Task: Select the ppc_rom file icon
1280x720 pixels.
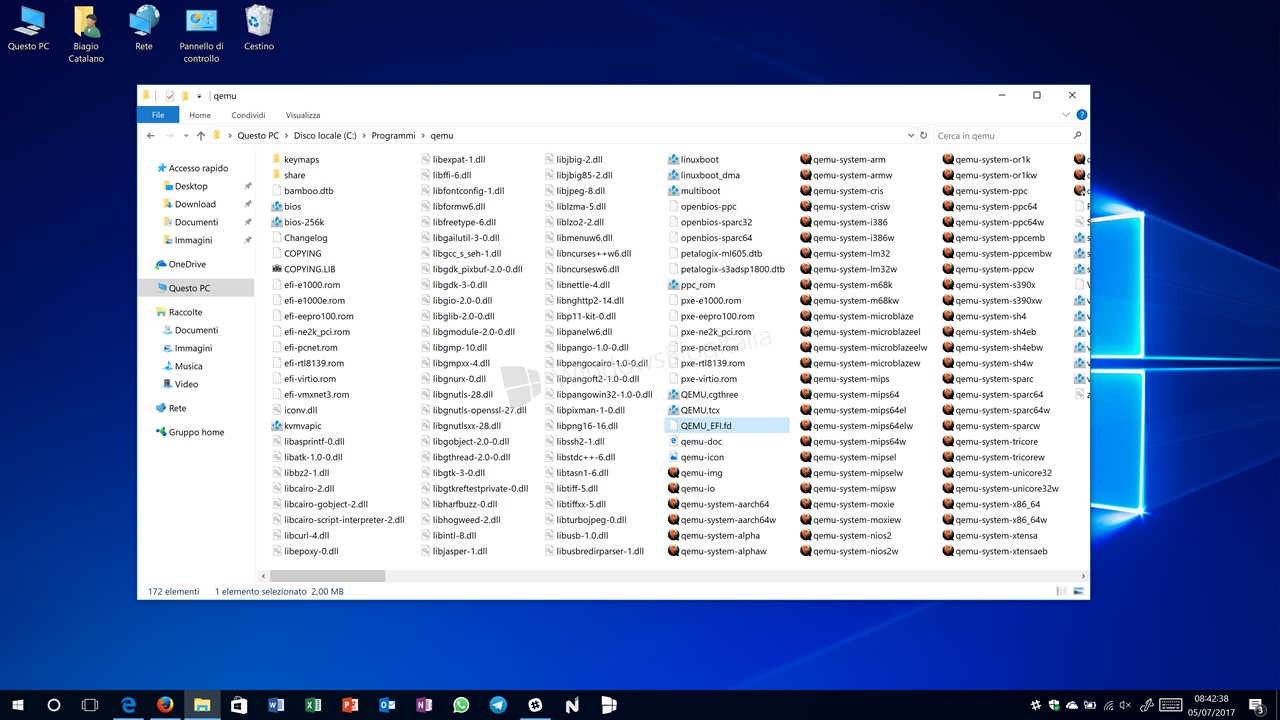Action: [x=673, y=285]
